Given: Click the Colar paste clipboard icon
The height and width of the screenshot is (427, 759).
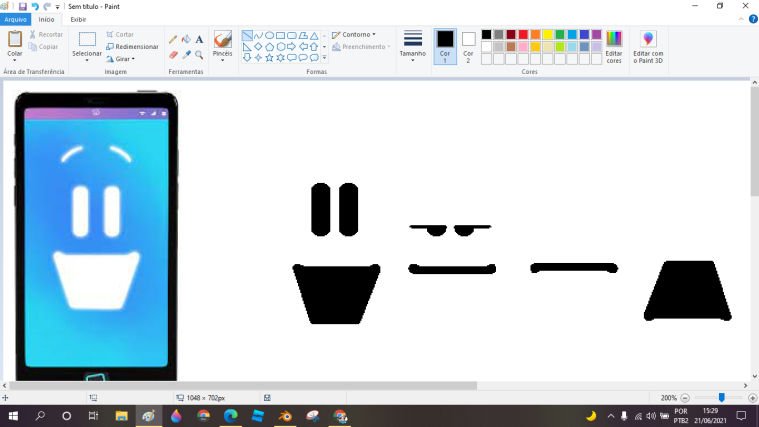Looking at the screenshot, I should tap(15, 39).
